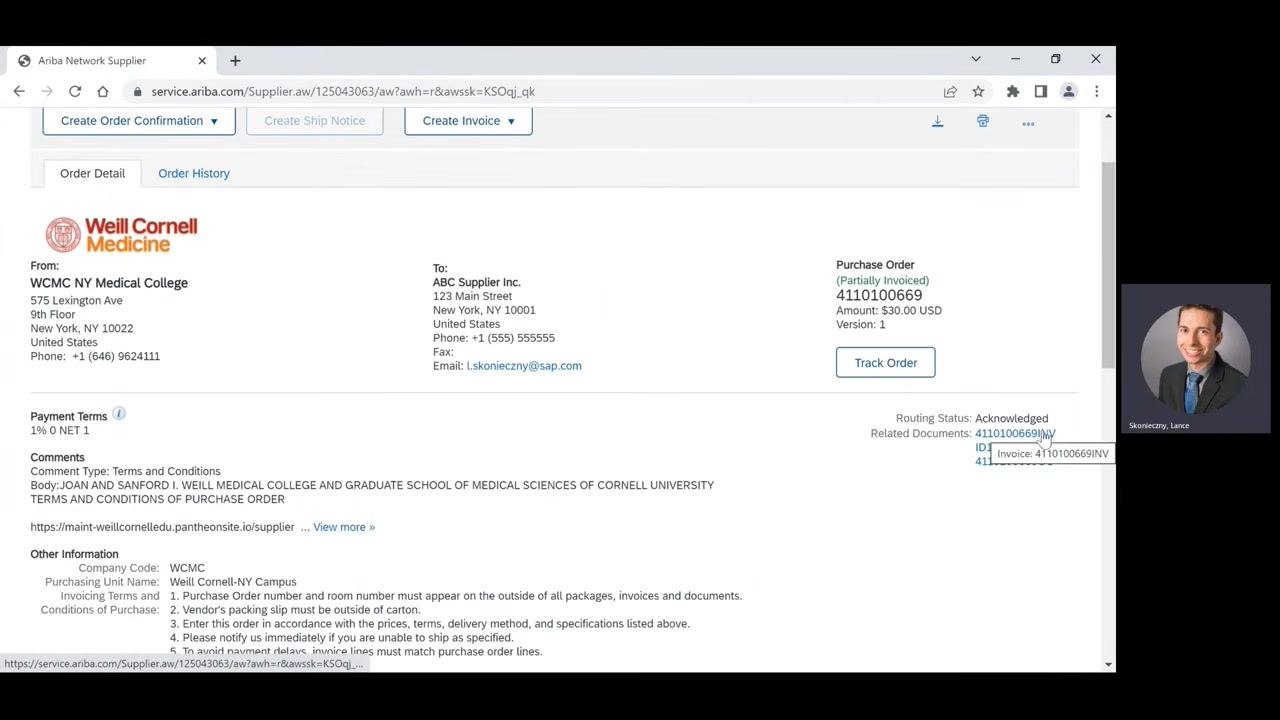Viewport: 1280px width, 720px height.
Task: Click the Acknowledged routing status value
Action: pyautogui.click(x=1011, y=419)
